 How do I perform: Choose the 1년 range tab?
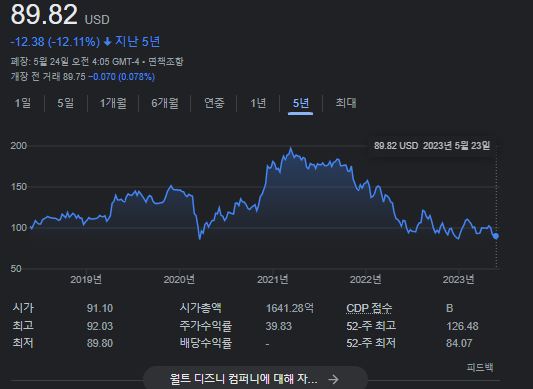[x=258, y=103]
